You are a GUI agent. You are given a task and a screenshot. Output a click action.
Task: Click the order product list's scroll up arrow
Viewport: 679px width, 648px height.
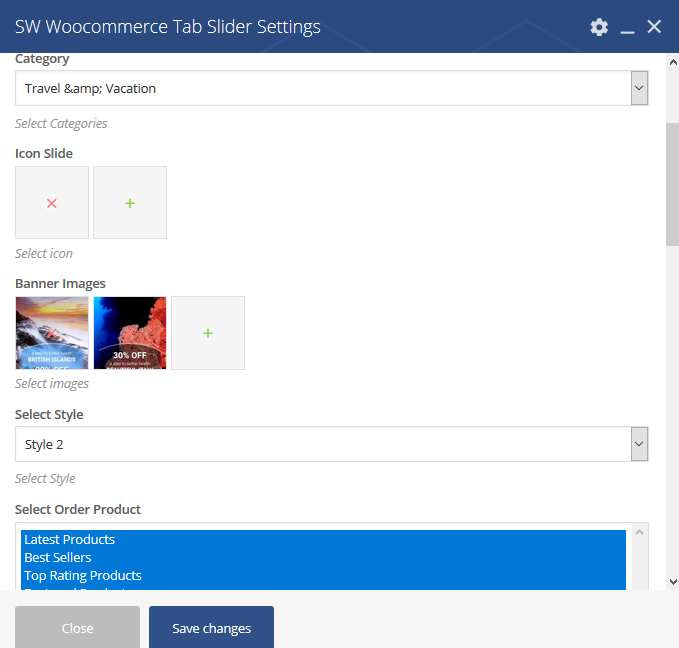click(x=640, y=532)
